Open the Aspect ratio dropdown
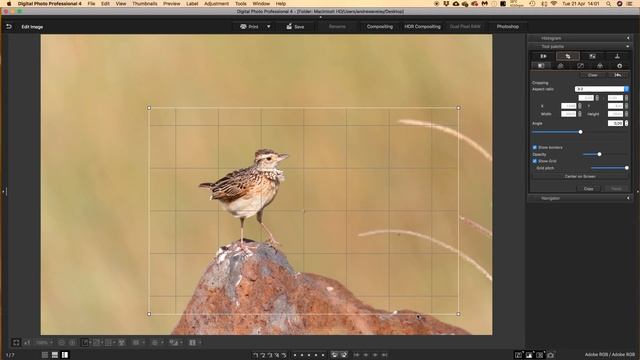The height and width of the screenshot is (360, 640). click(x=602, y=89)
